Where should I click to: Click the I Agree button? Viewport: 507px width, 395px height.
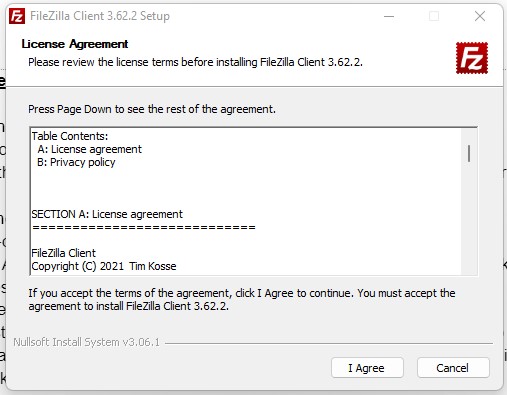pos(367,368)
